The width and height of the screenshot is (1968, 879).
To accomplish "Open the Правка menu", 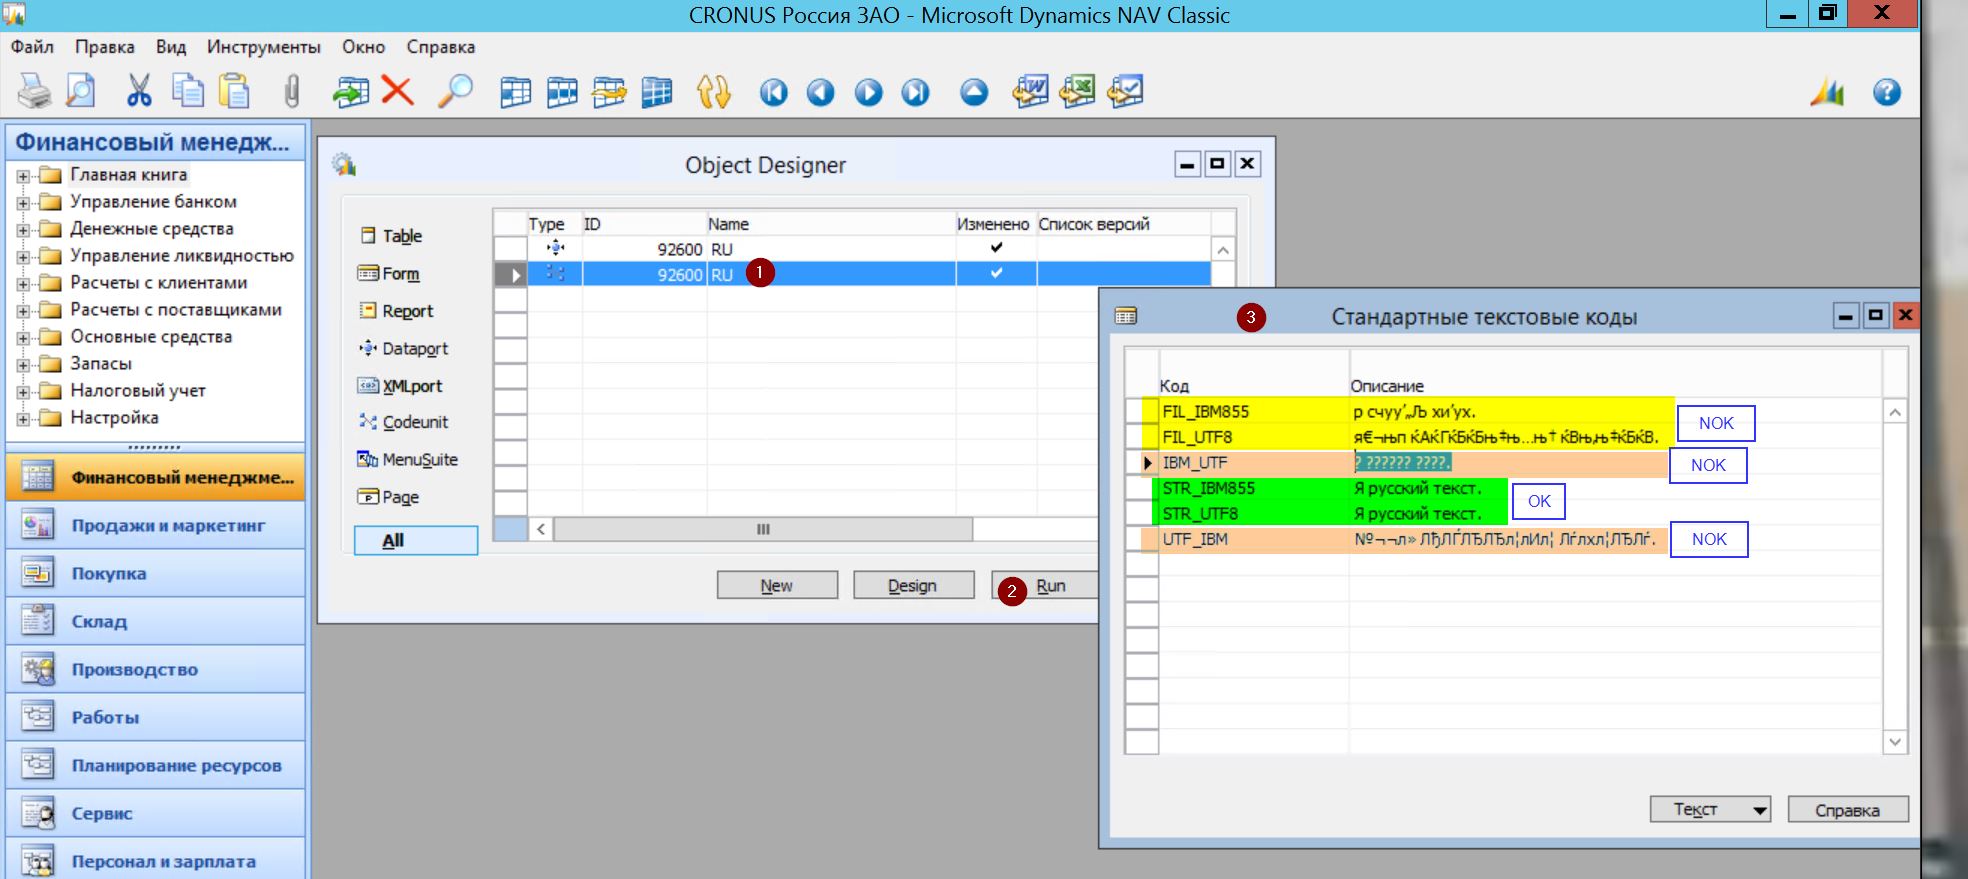I will [x=104, y=47].
